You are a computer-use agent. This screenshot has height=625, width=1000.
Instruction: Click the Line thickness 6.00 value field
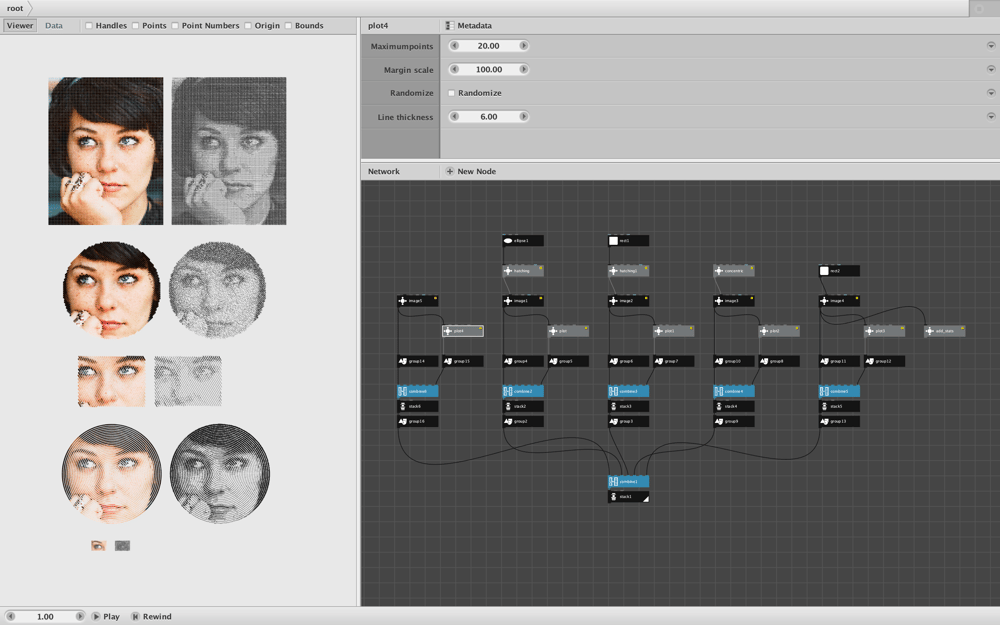click(489, 117)
